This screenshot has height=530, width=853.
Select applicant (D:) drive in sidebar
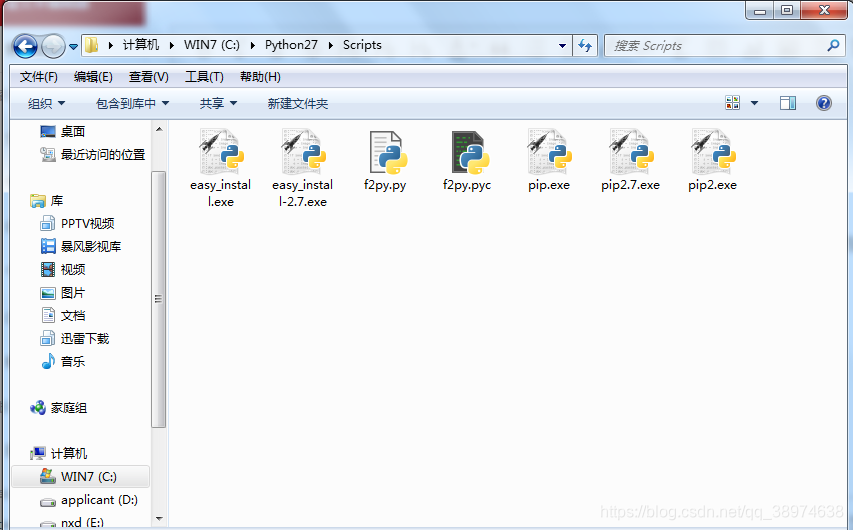pyautogui.click(x=89, y=500)
